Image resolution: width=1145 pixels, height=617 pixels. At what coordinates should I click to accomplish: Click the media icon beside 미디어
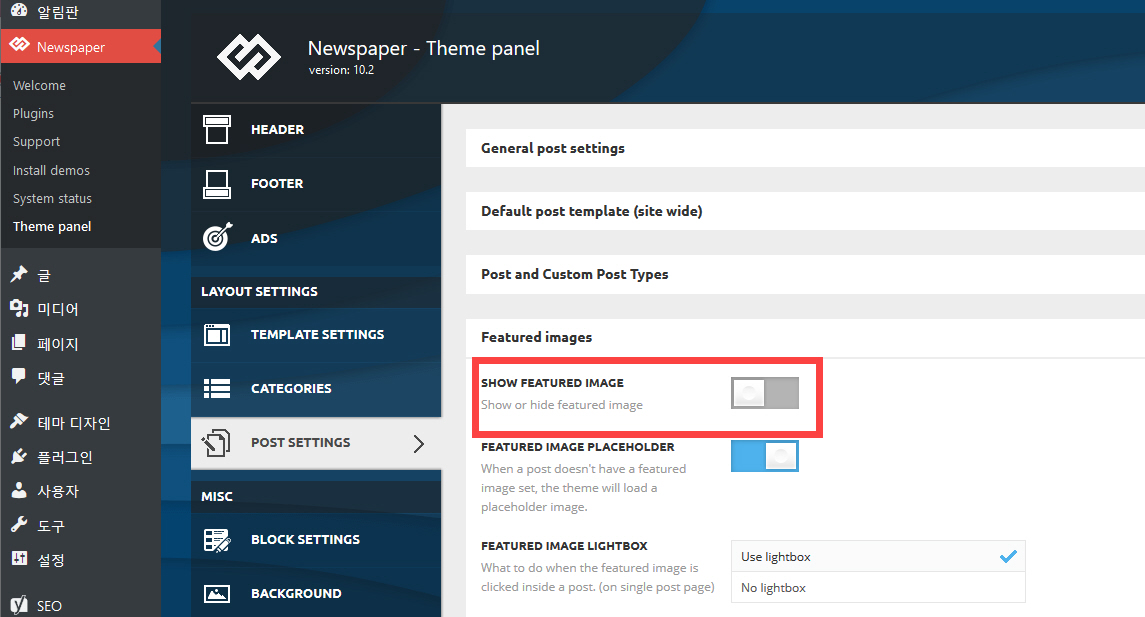[19, 308]
